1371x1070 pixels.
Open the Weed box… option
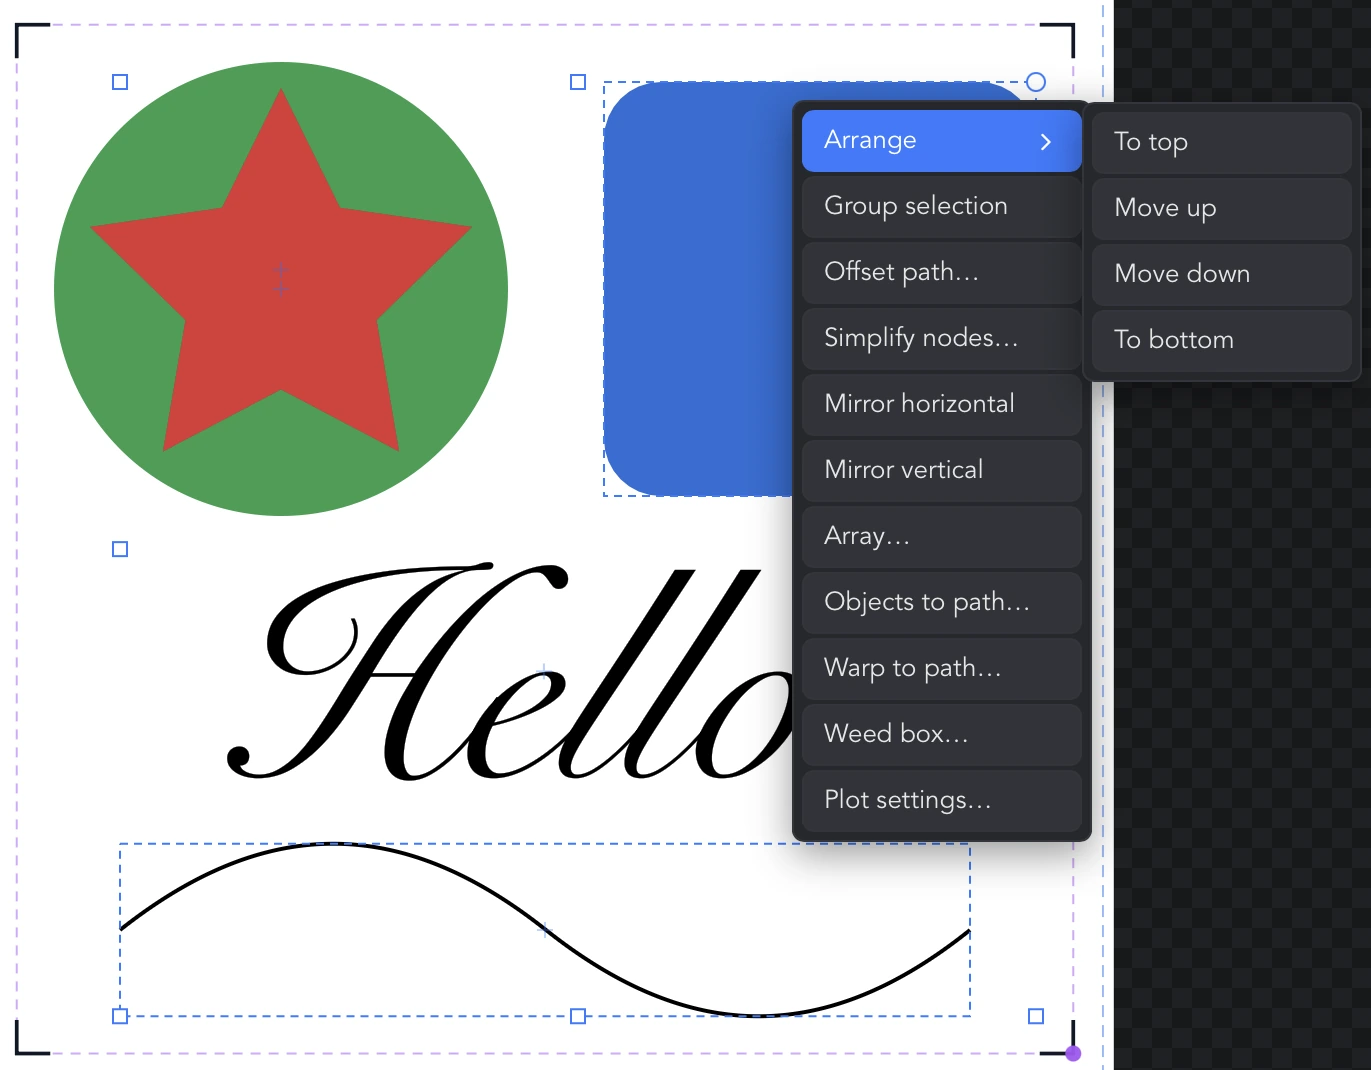[x=941, y=735]
